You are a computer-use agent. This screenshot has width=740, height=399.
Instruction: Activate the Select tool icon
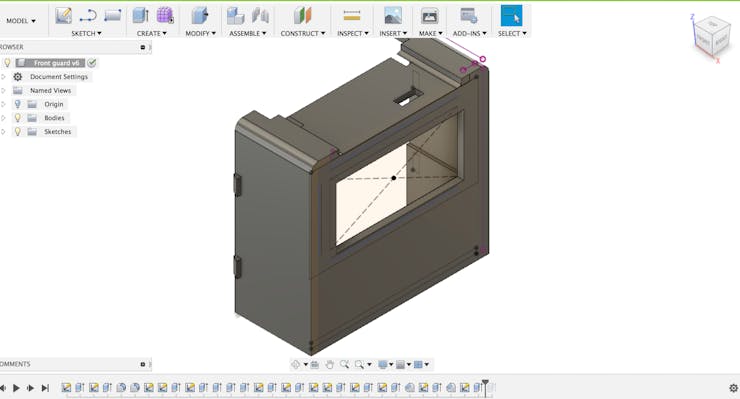coord(512,16)
